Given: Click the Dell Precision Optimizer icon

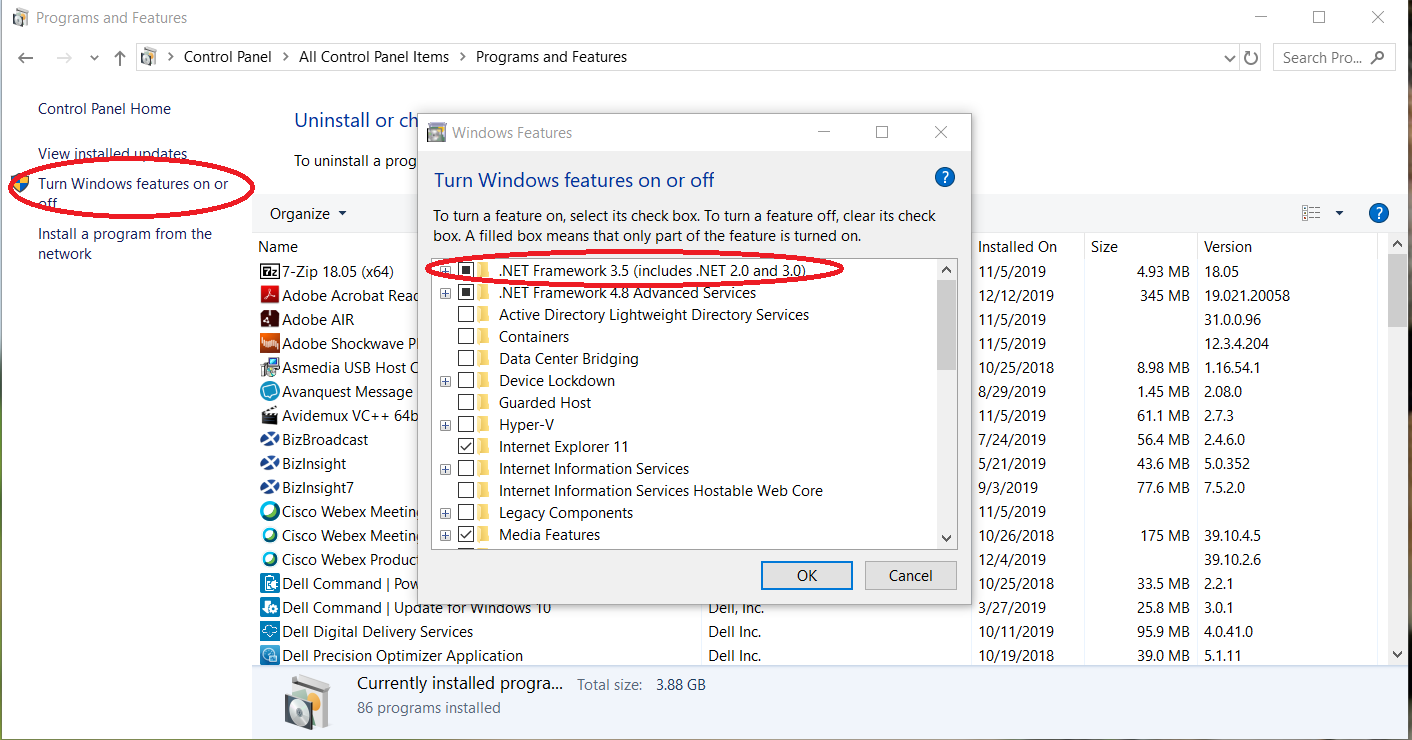Looking at the screenshot, I should tap(269, 655).
